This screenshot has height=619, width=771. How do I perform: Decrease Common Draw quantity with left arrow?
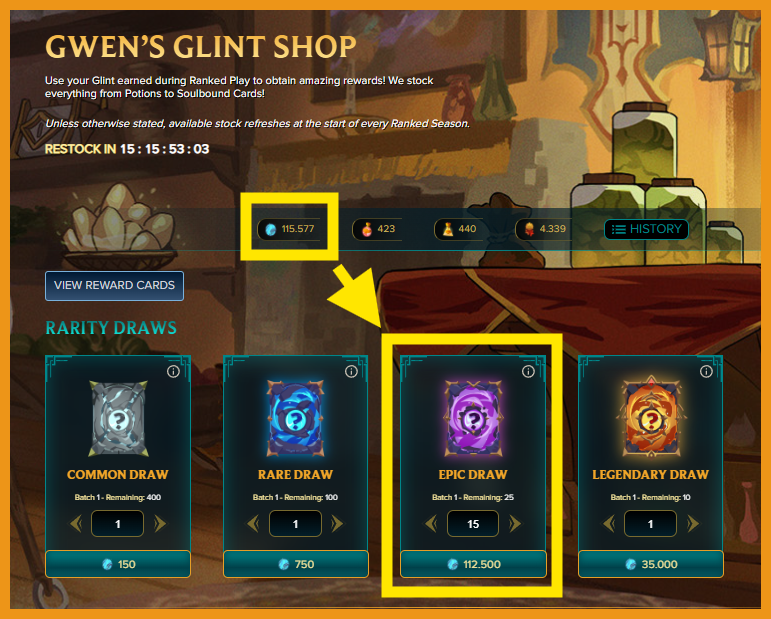[76, 524]
